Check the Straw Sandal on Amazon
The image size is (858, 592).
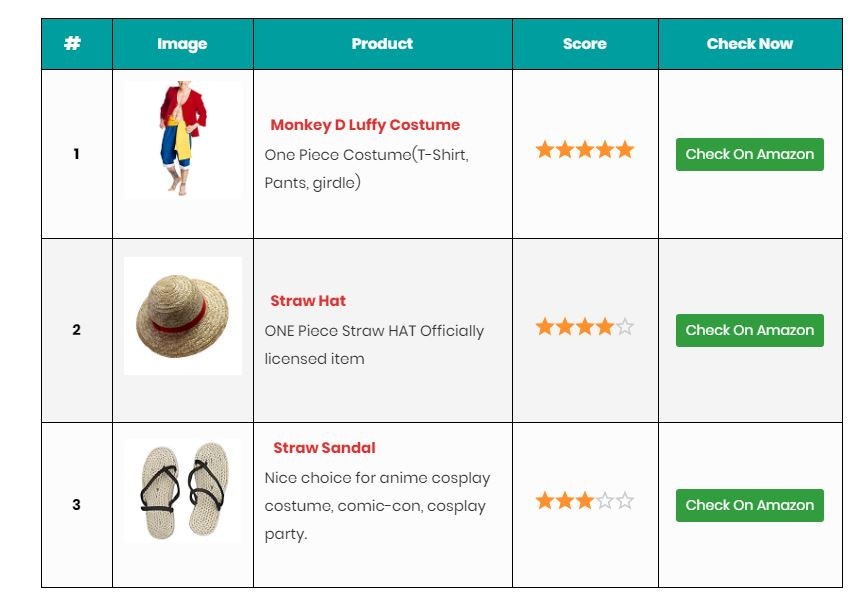pyautogui.click(x=749, y=505)
